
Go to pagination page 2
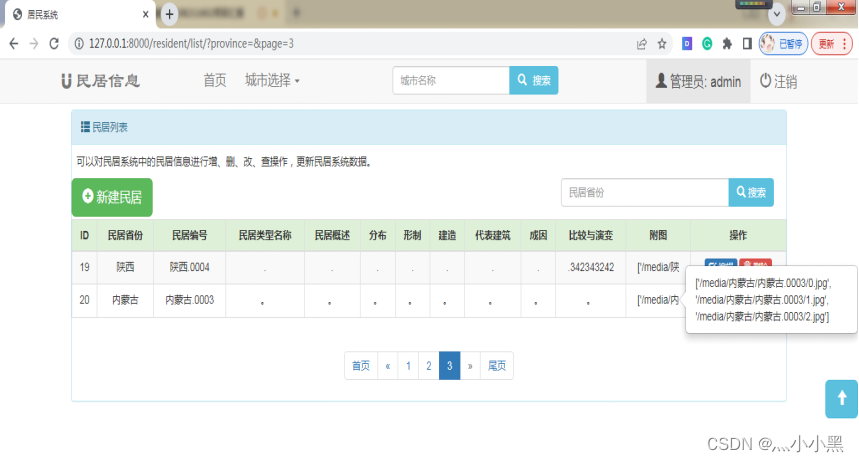(x=429, y=366)
